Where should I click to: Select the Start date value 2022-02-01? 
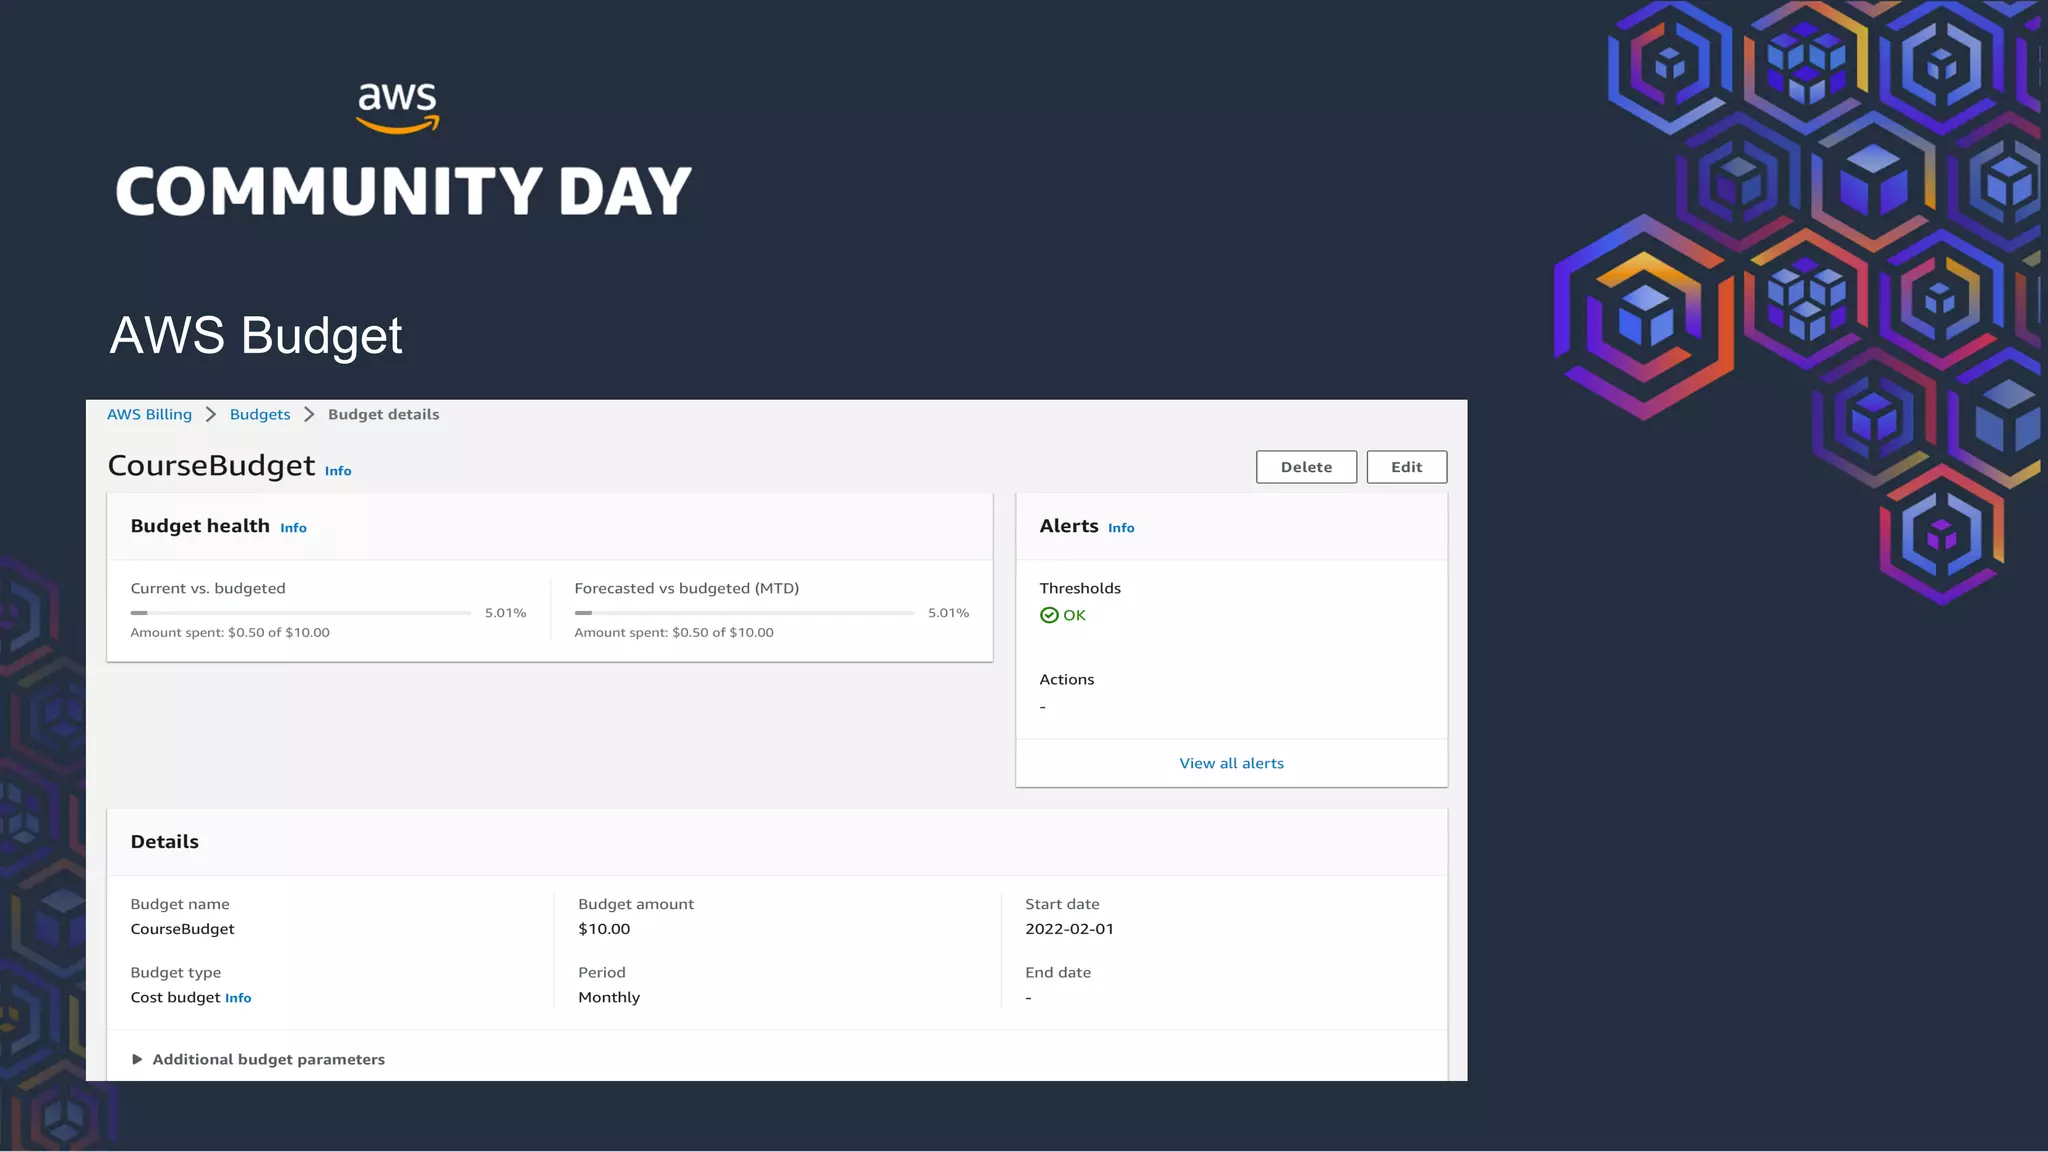1069,929
